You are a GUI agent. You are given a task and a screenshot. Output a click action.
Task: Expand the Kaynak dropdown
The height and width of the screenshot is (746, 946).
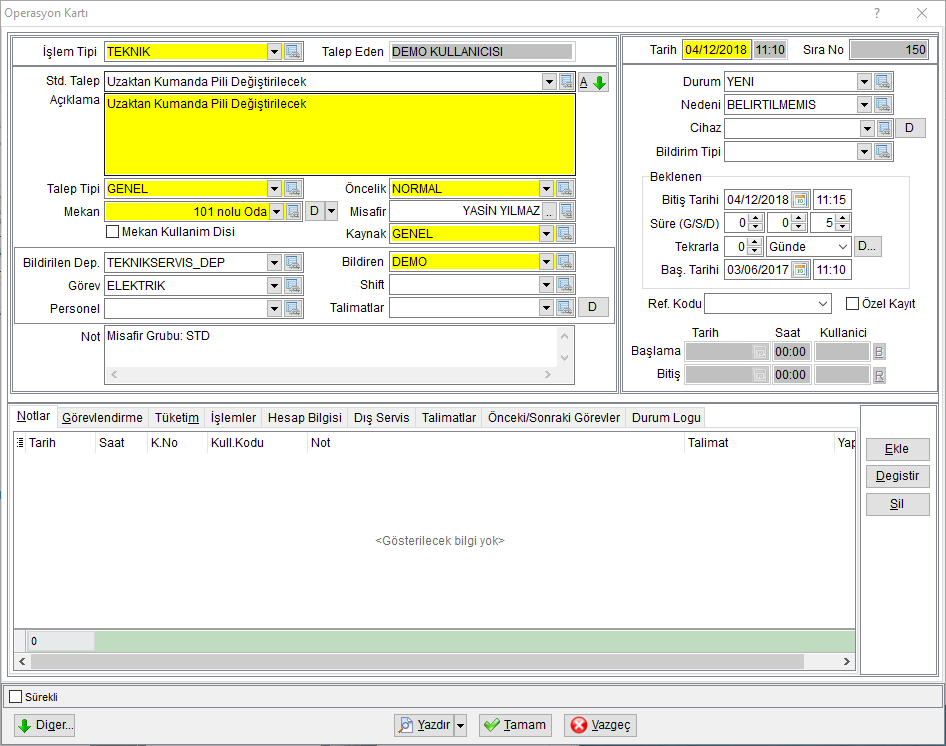tap(547, 234)
